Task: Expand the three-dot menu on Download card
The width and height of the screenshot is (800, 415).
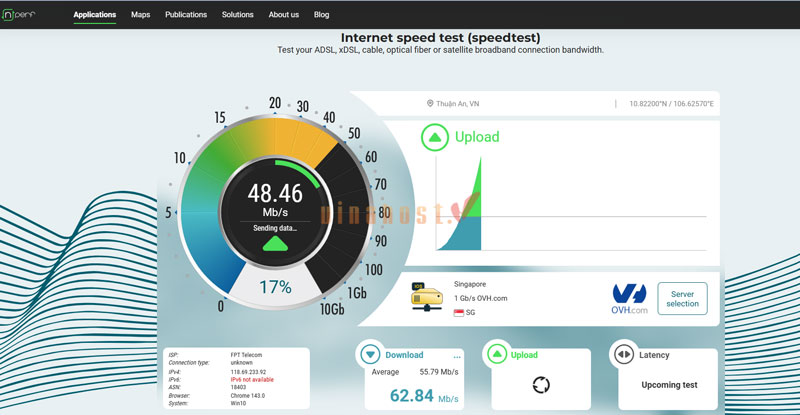Action: (457, 355)
